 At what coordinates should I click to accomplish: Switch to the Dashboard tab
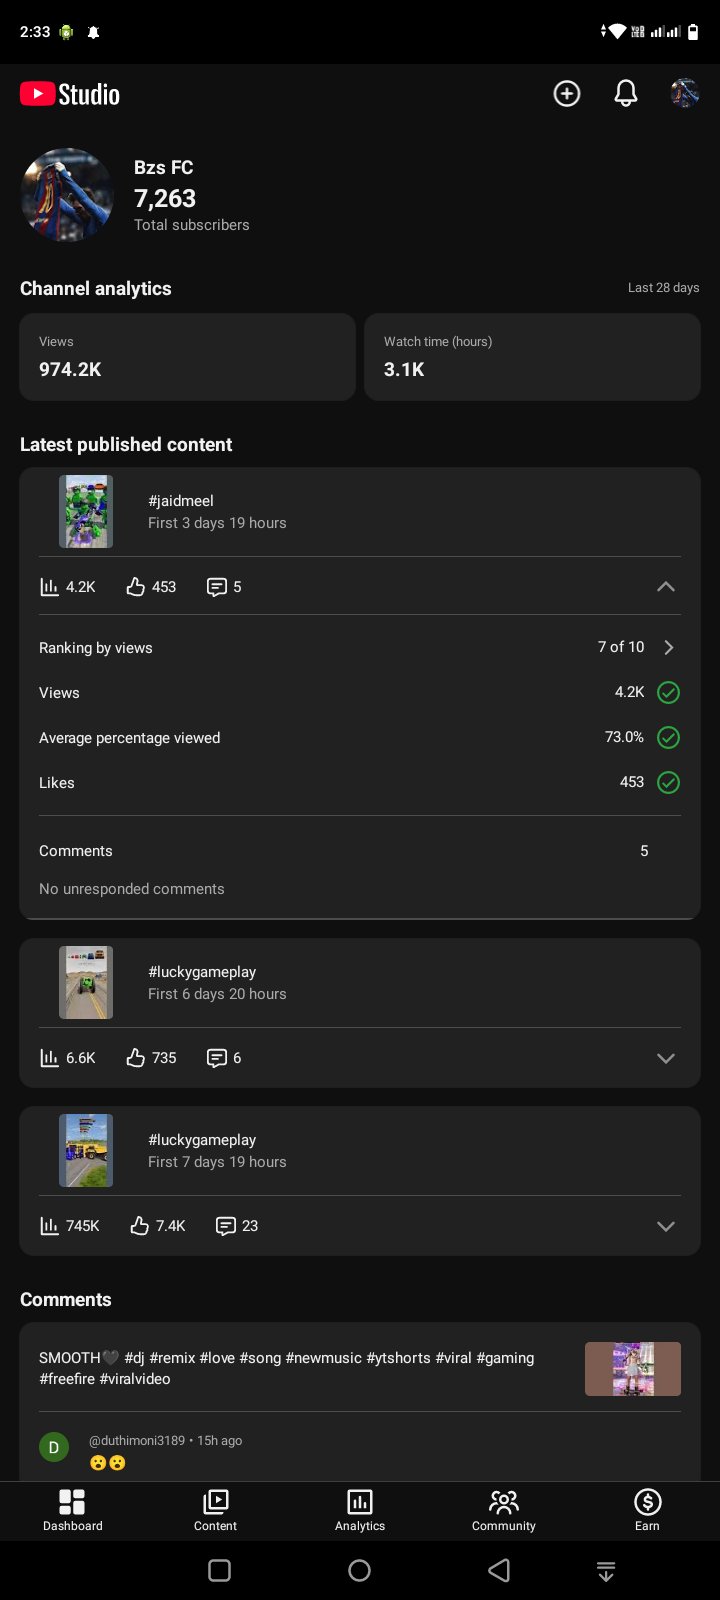pos(72,1510)
